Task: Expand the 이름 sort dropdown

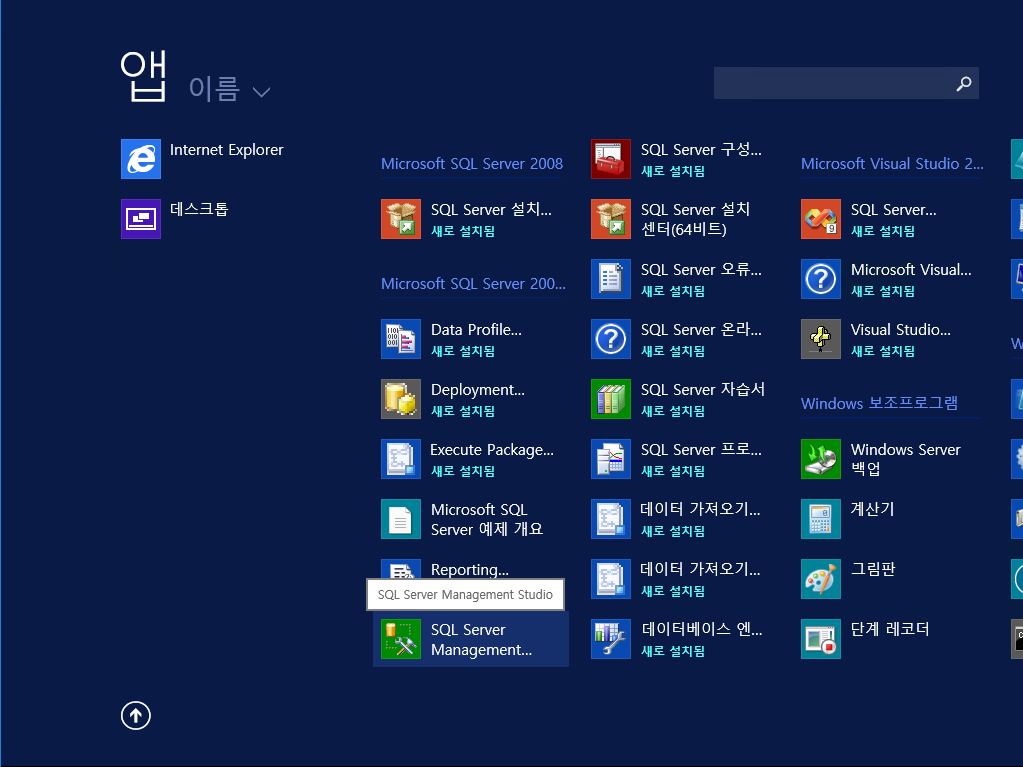Action: (x=229, y=89)
